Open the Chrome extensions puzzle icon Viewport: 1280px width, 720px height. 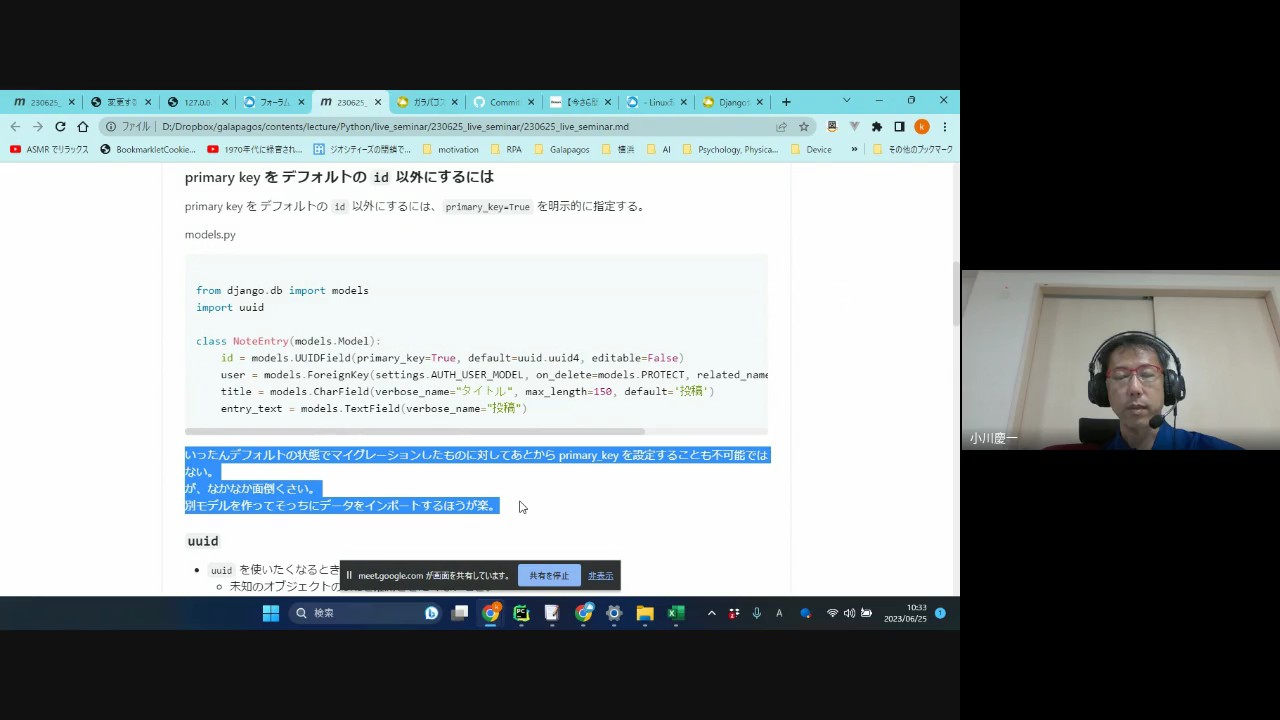(877, 127)
